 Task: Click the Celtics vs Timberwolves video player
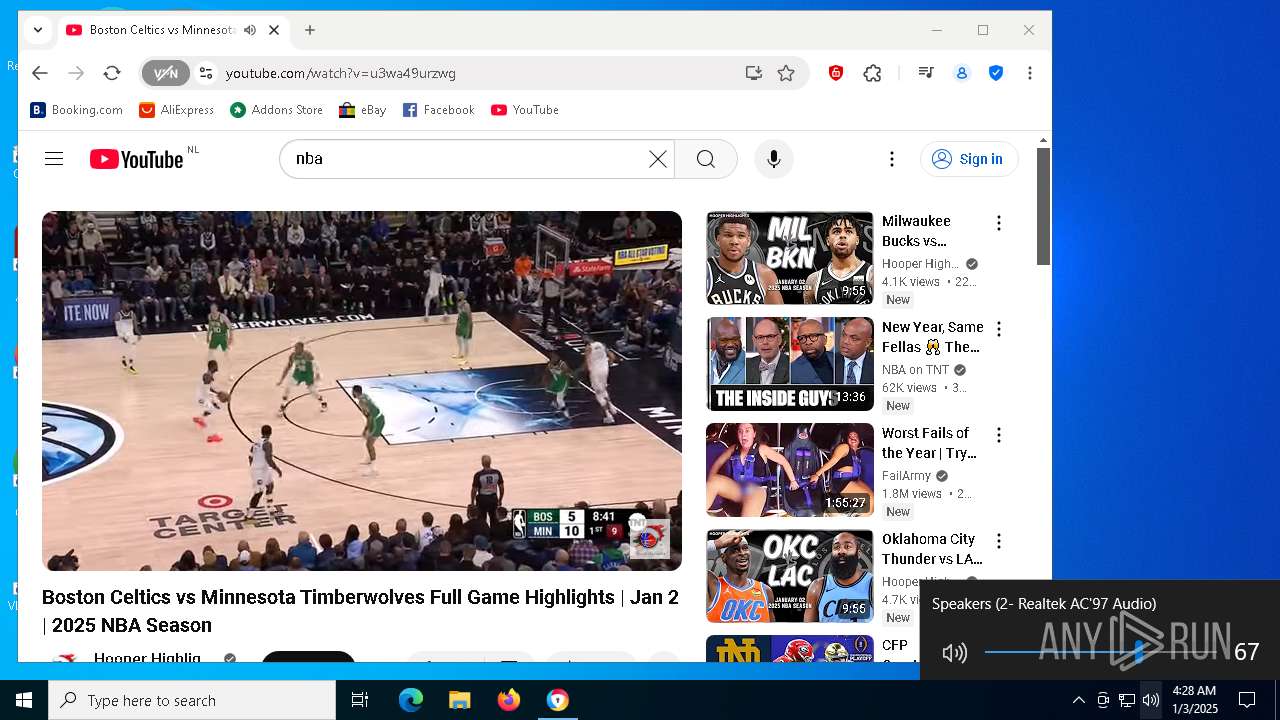pyautogui.click(x=362, y=391)
